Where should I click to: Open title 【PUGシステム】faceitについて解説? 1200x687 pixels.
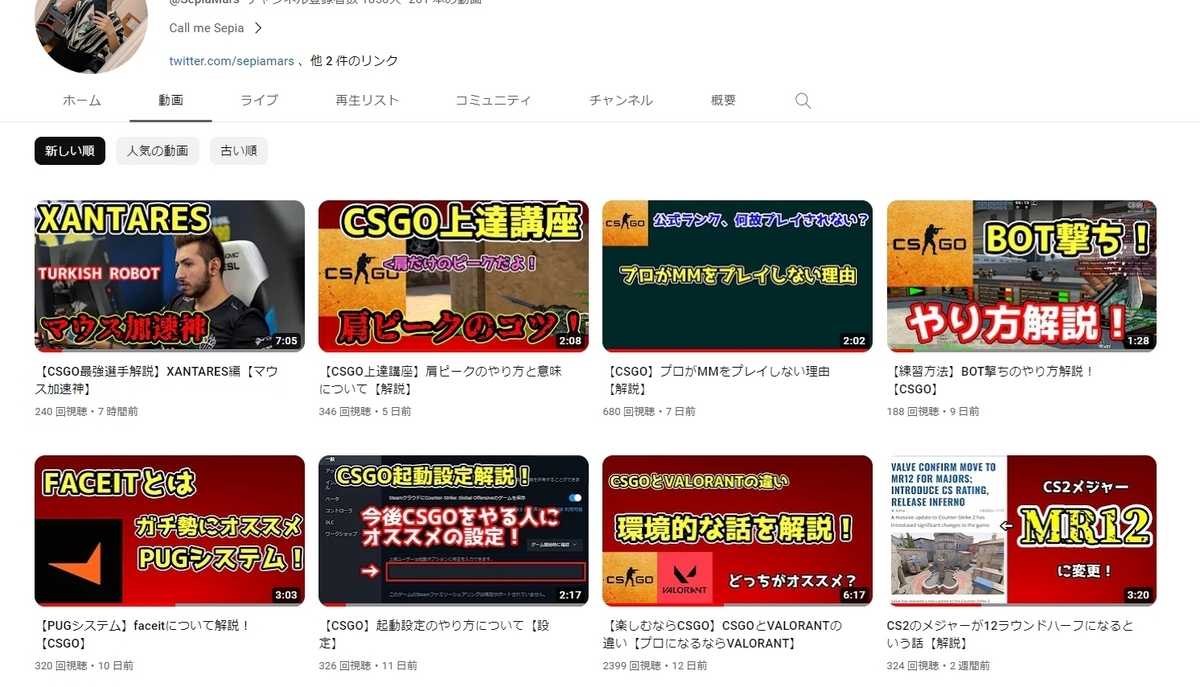(x=142, y=635)
